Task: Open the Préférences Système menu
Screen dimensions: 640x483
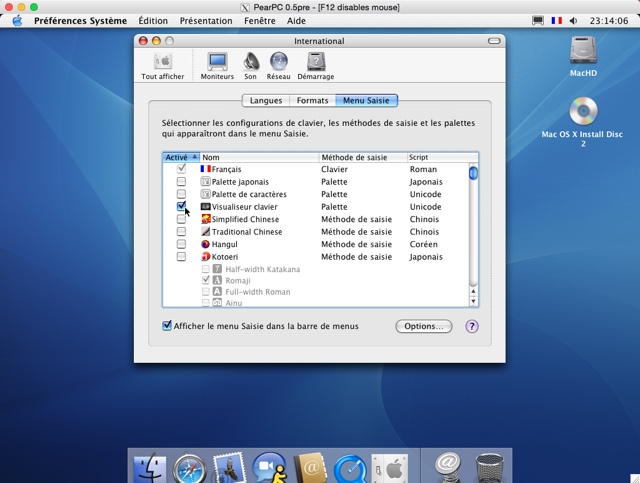Action: click(80, 20)
